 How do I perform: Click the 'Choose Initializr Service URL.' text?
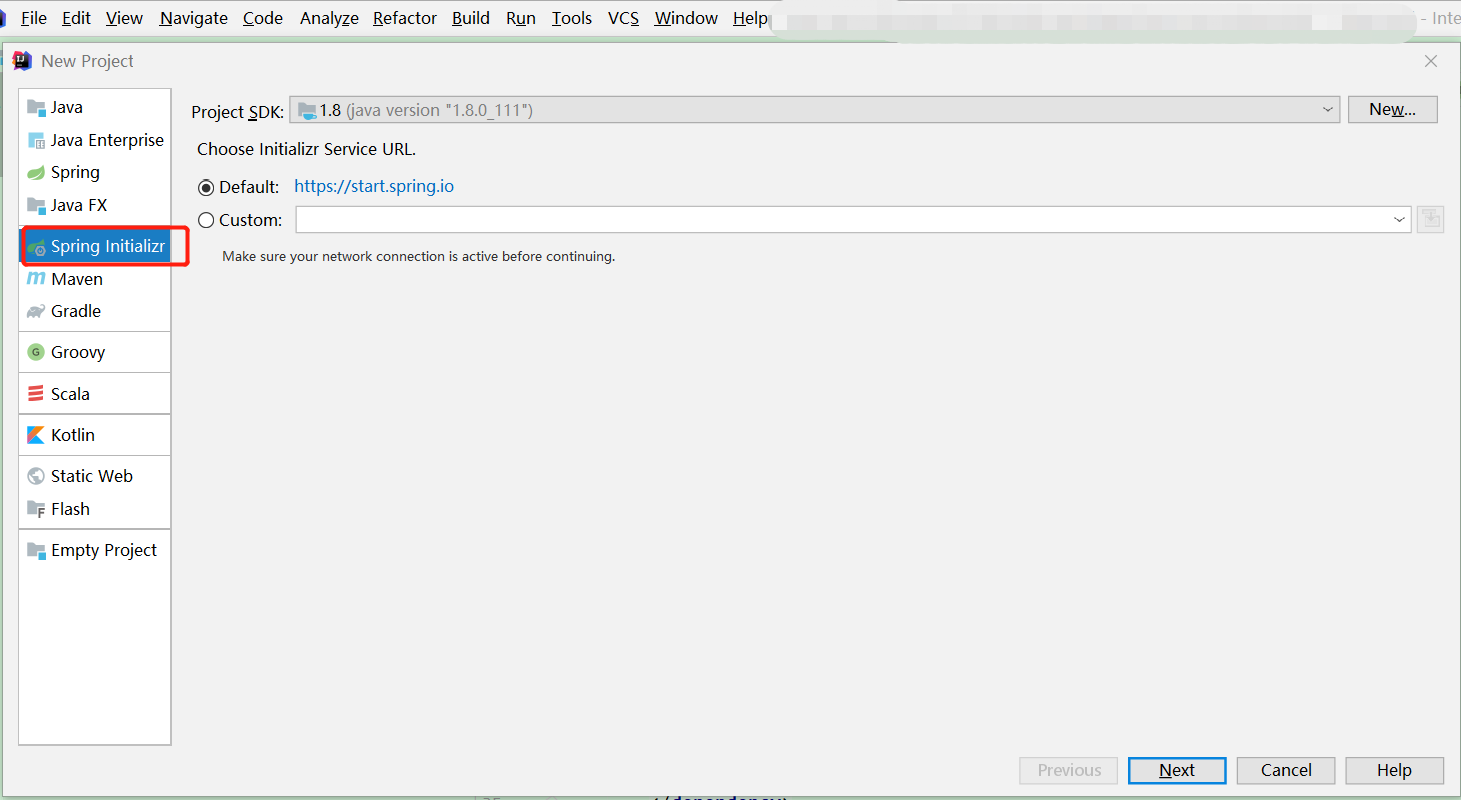click(306, 149)
